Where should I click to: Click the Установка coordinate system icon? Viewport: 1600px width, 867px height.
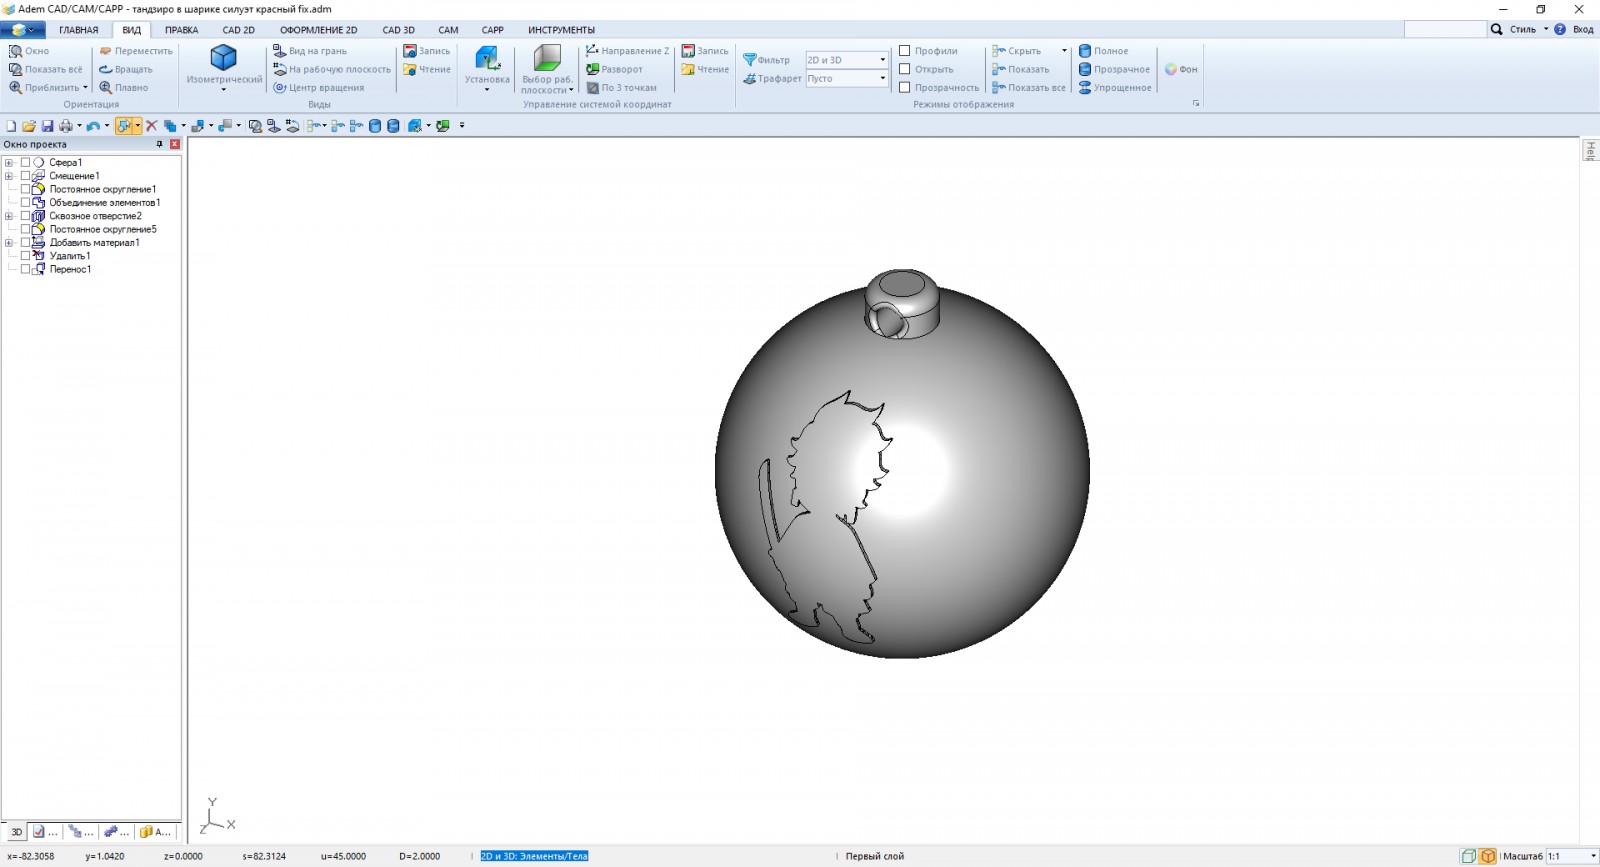point(487,59)
